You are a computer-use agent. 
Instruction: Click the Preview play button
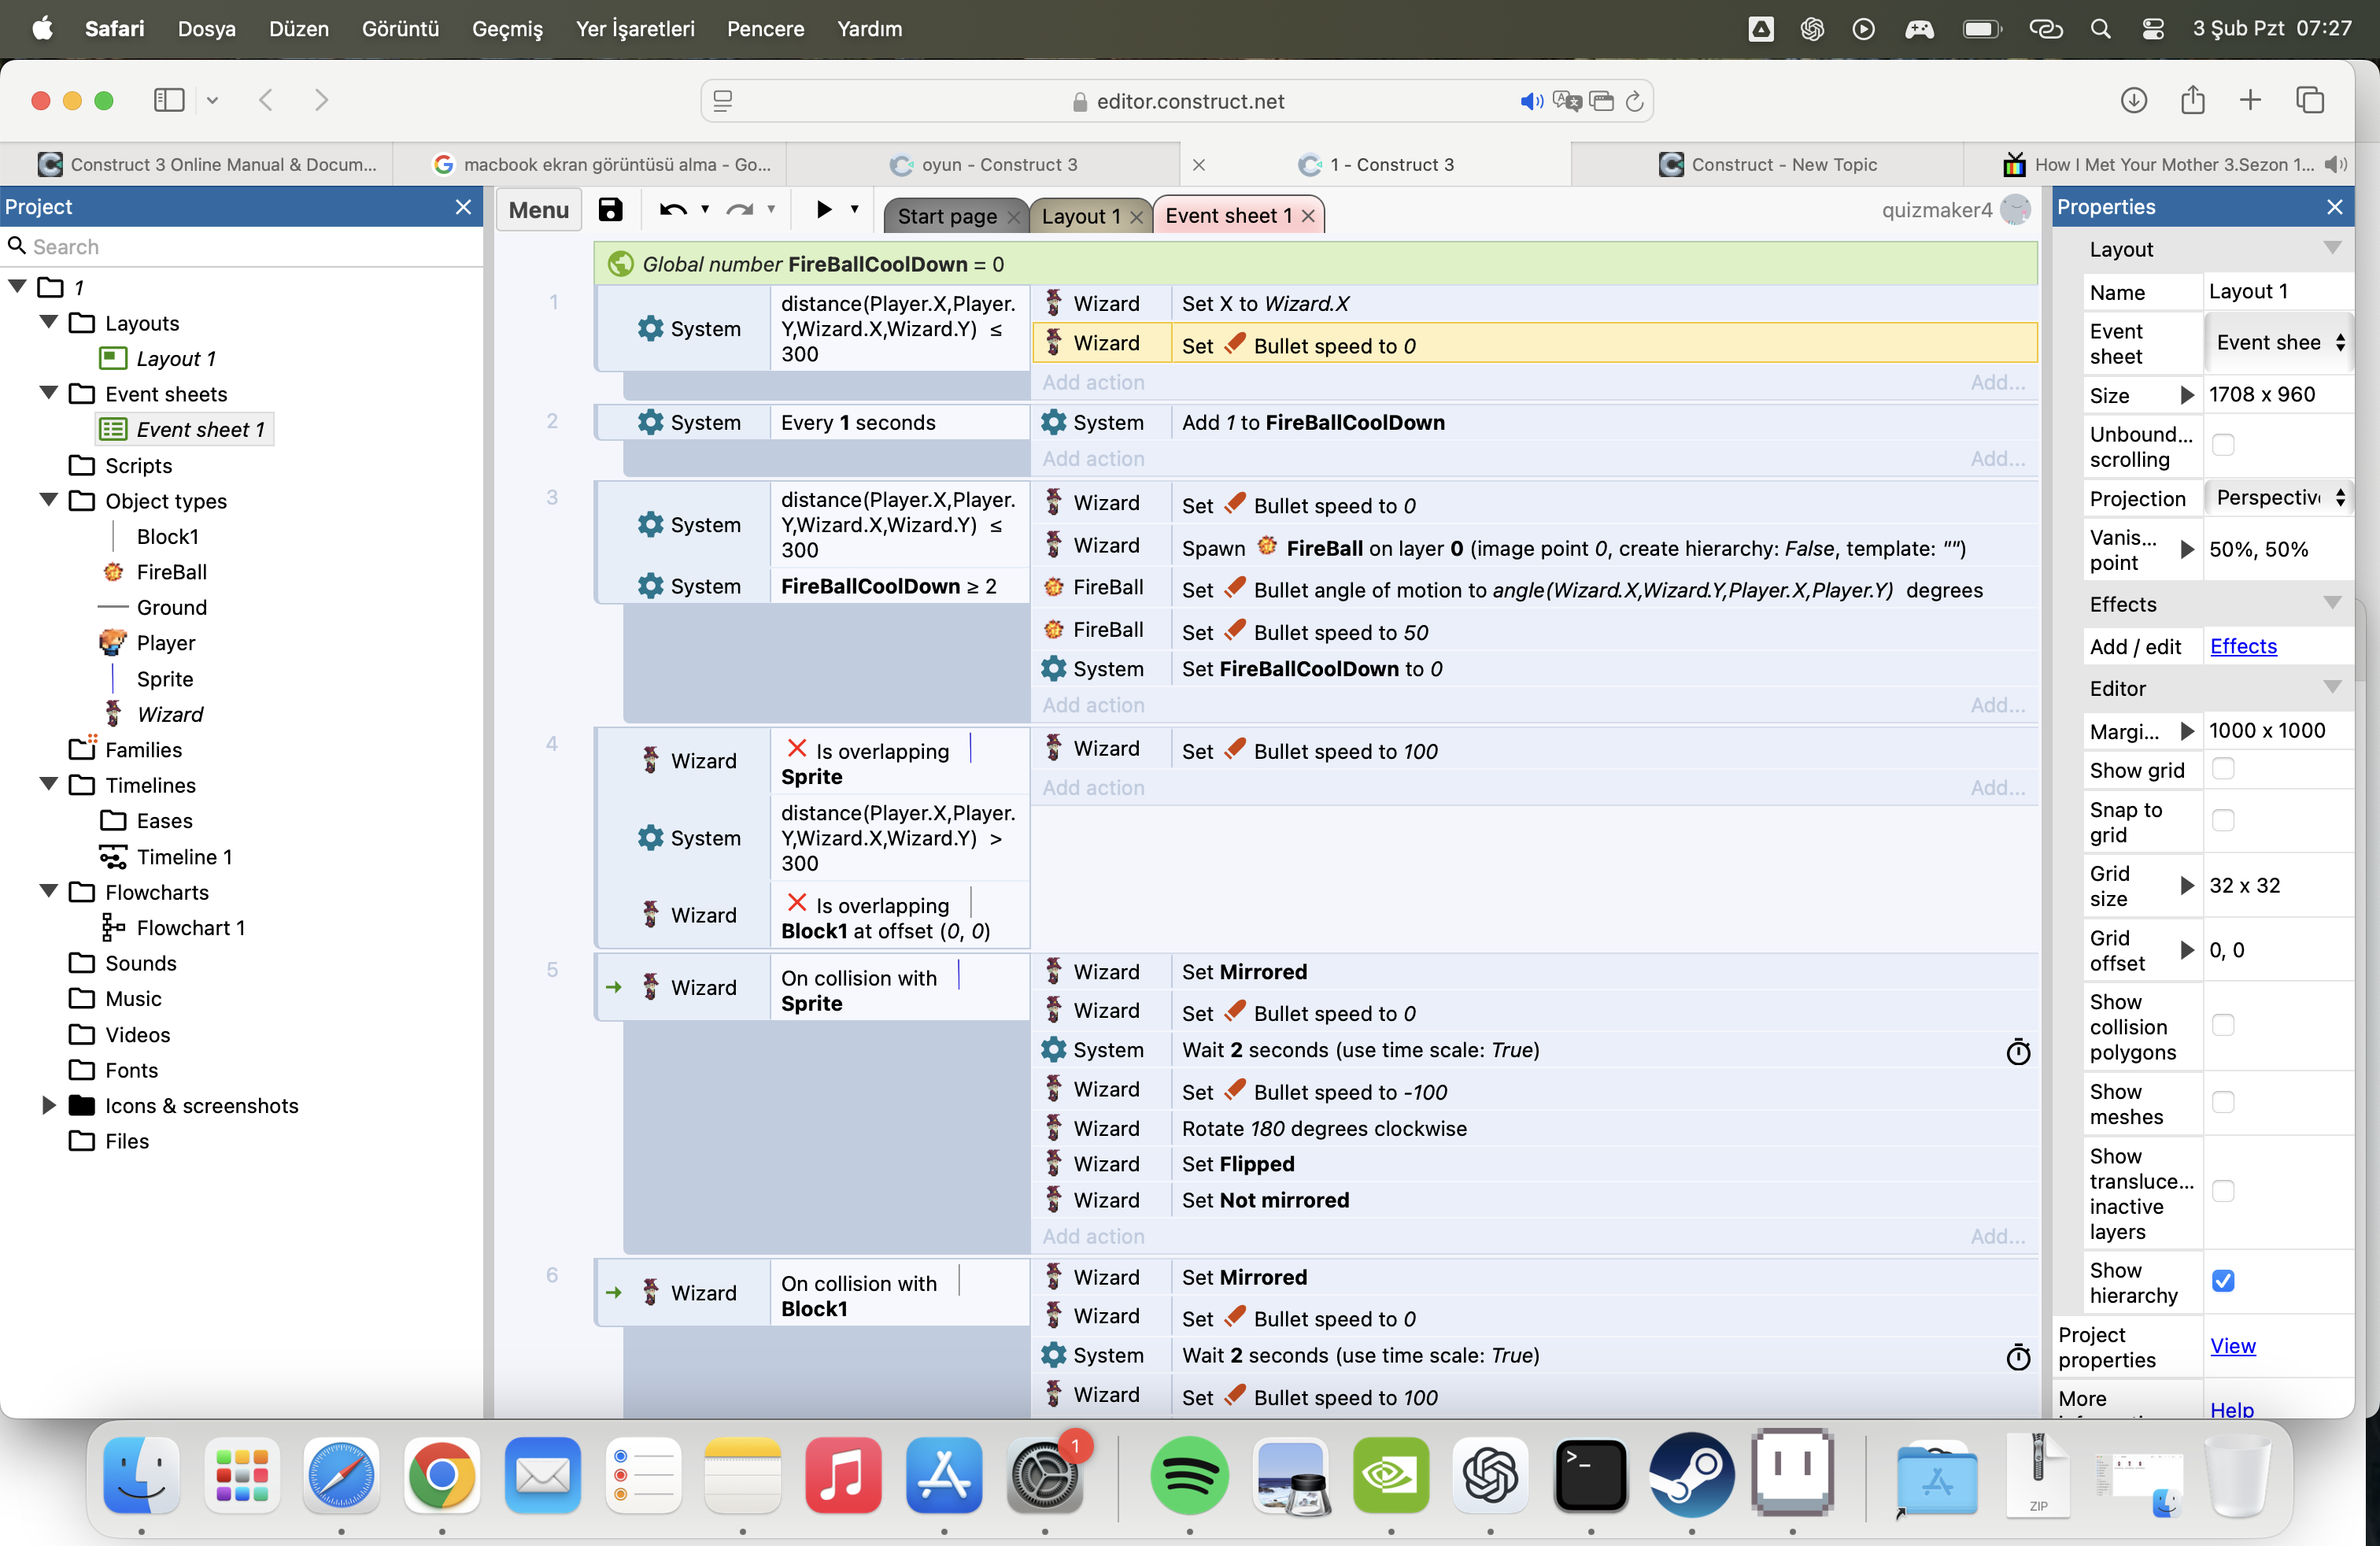(x=823, y=209)
